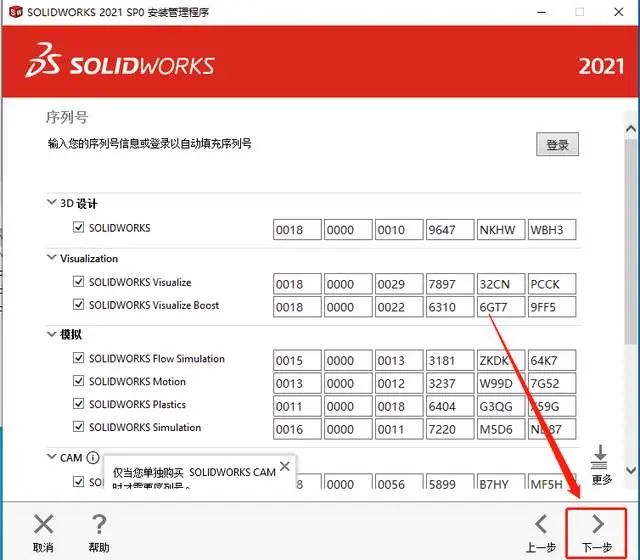The width and height of the screenshot is (640, 560).
Task: Open Help (帮助) question mark
Action: [99, 524]
